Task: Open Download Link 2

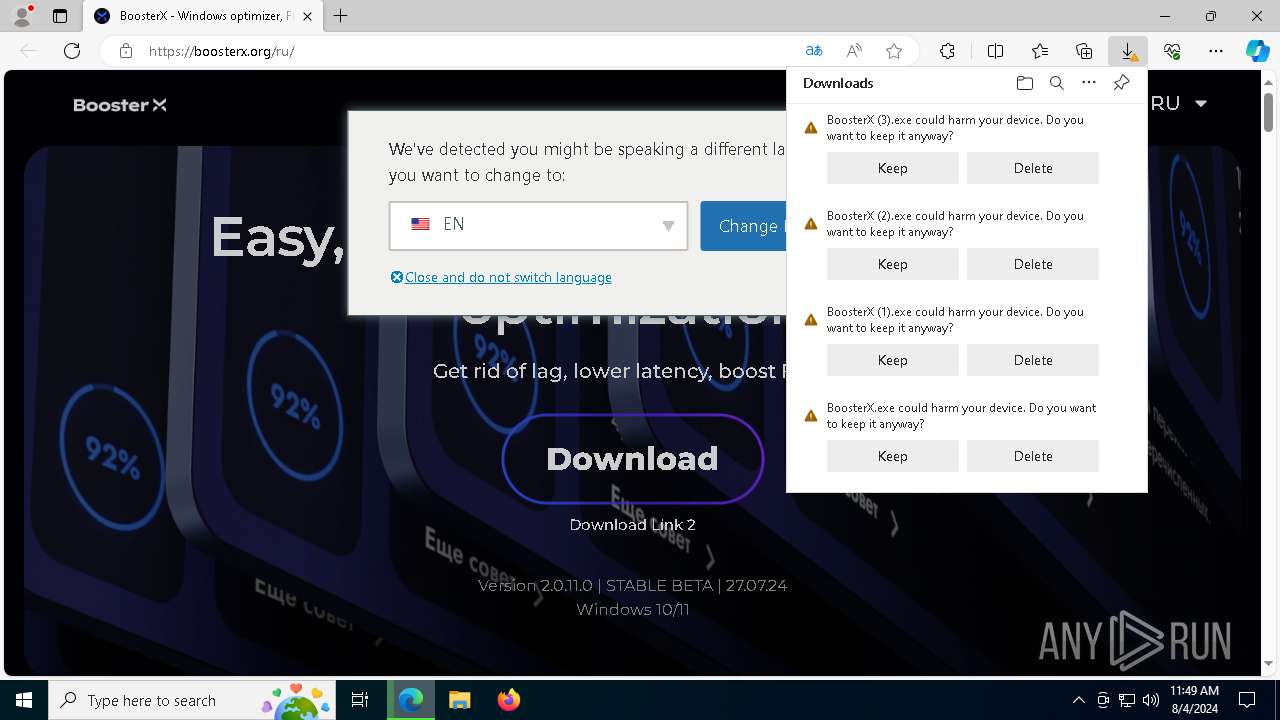Action: [632, 524]
